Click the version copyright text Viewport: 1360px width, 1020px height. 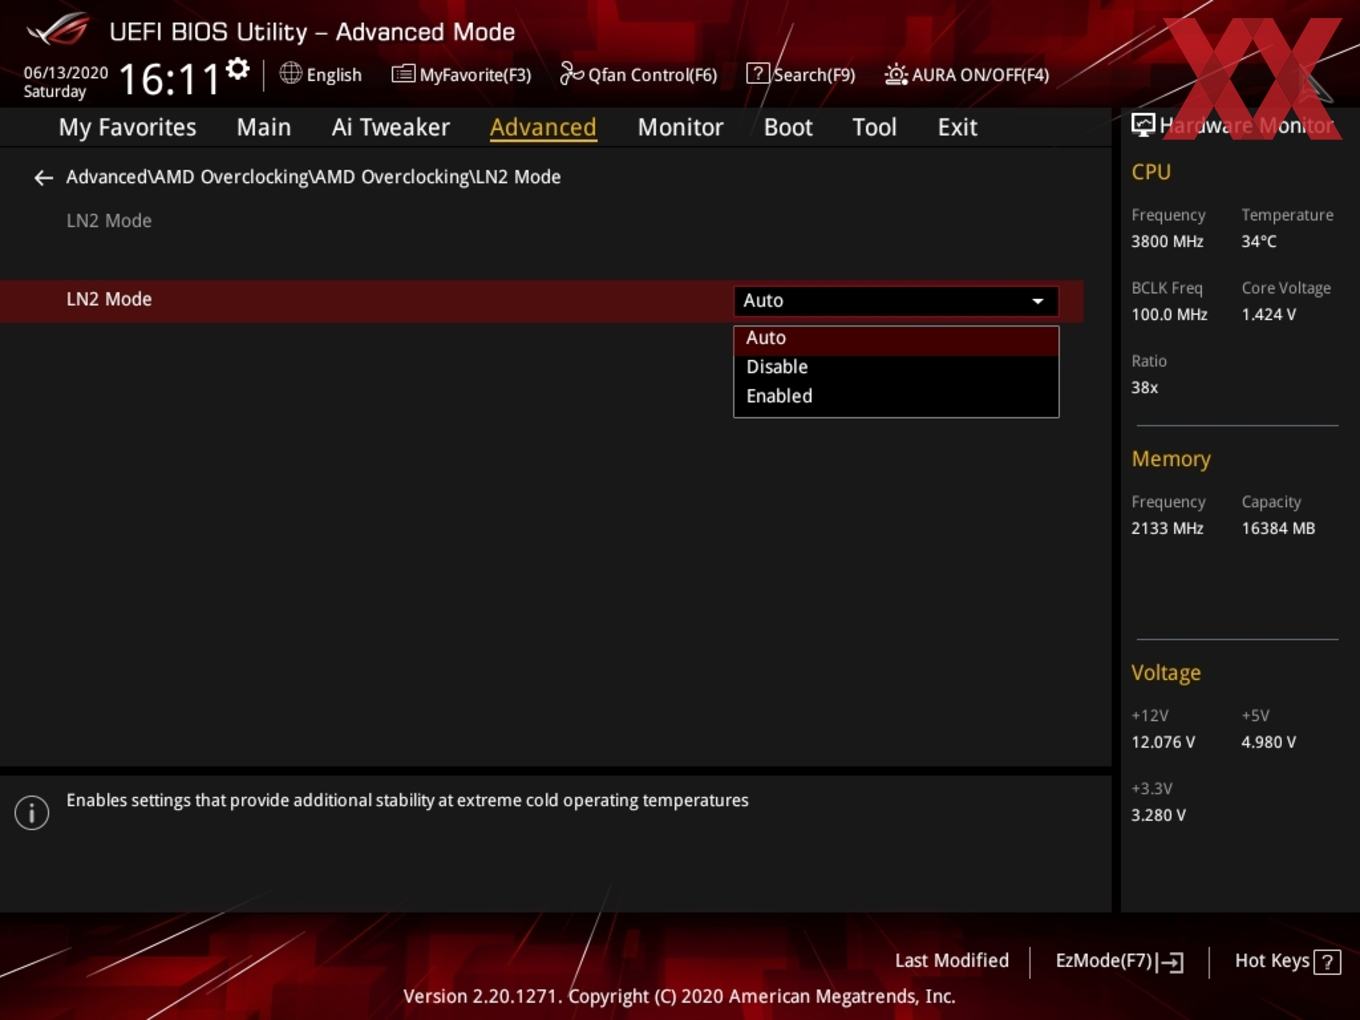click(x=679, y=996)
